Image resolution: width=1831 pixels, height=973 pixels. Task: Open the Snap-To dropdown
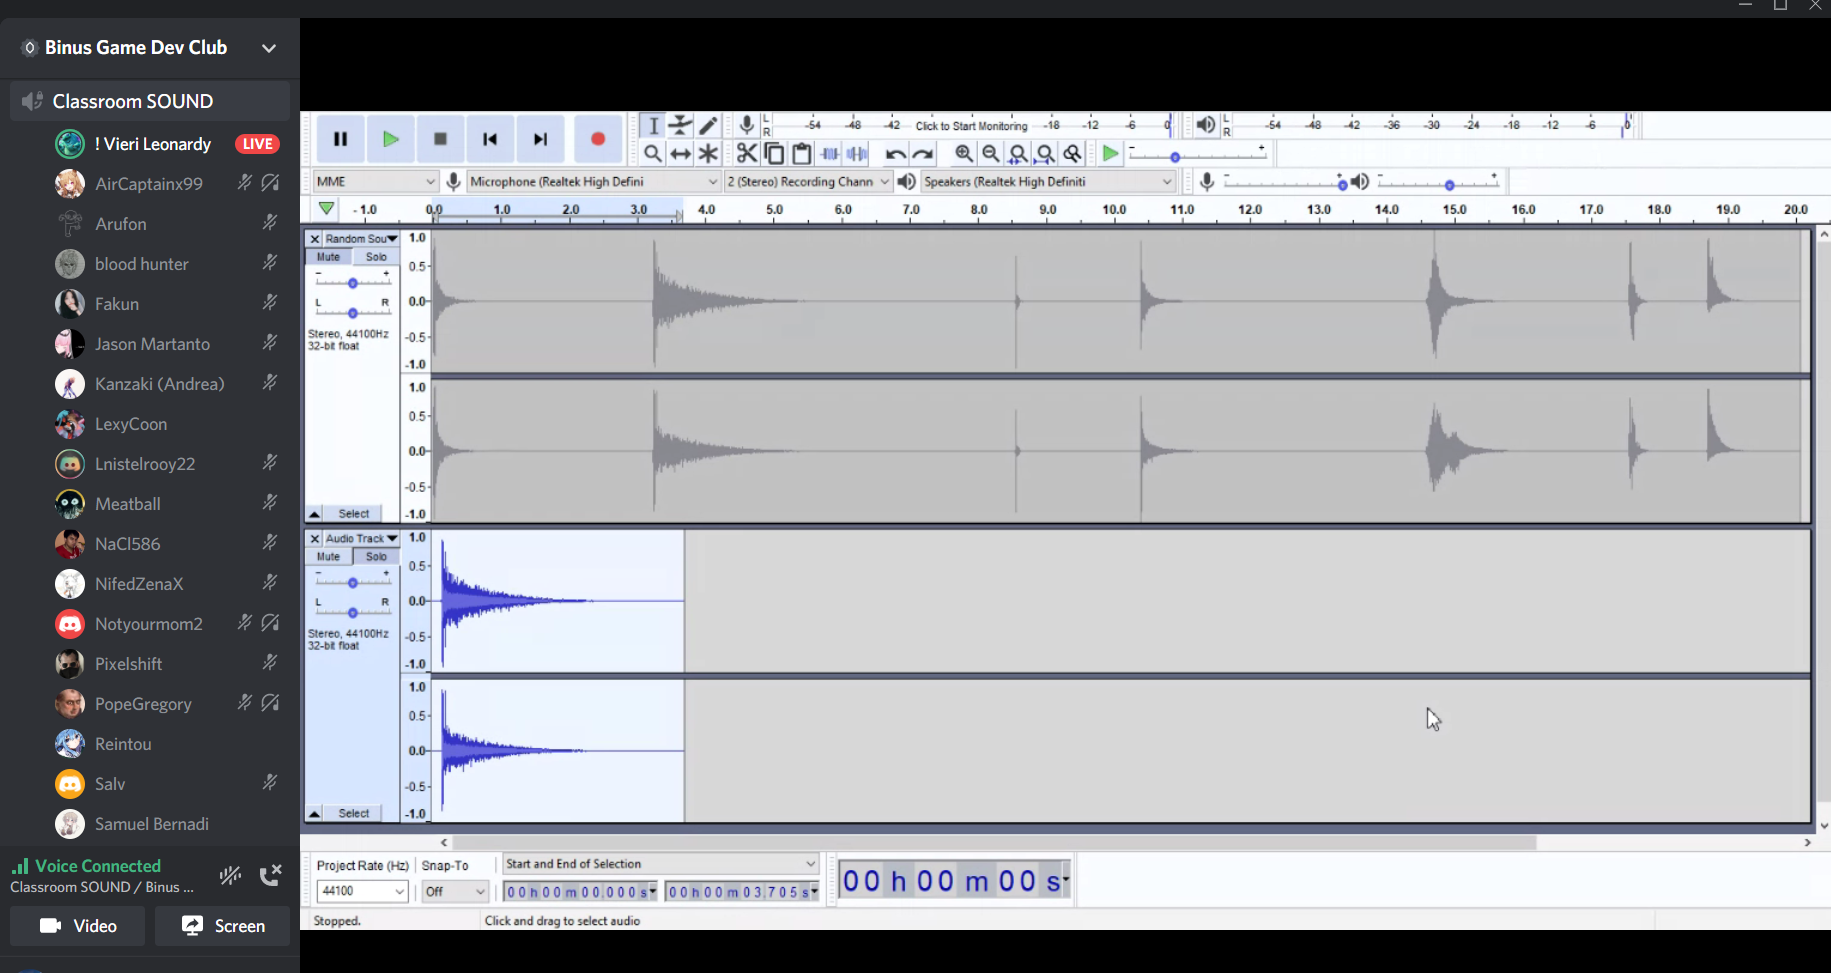point(455,891)
